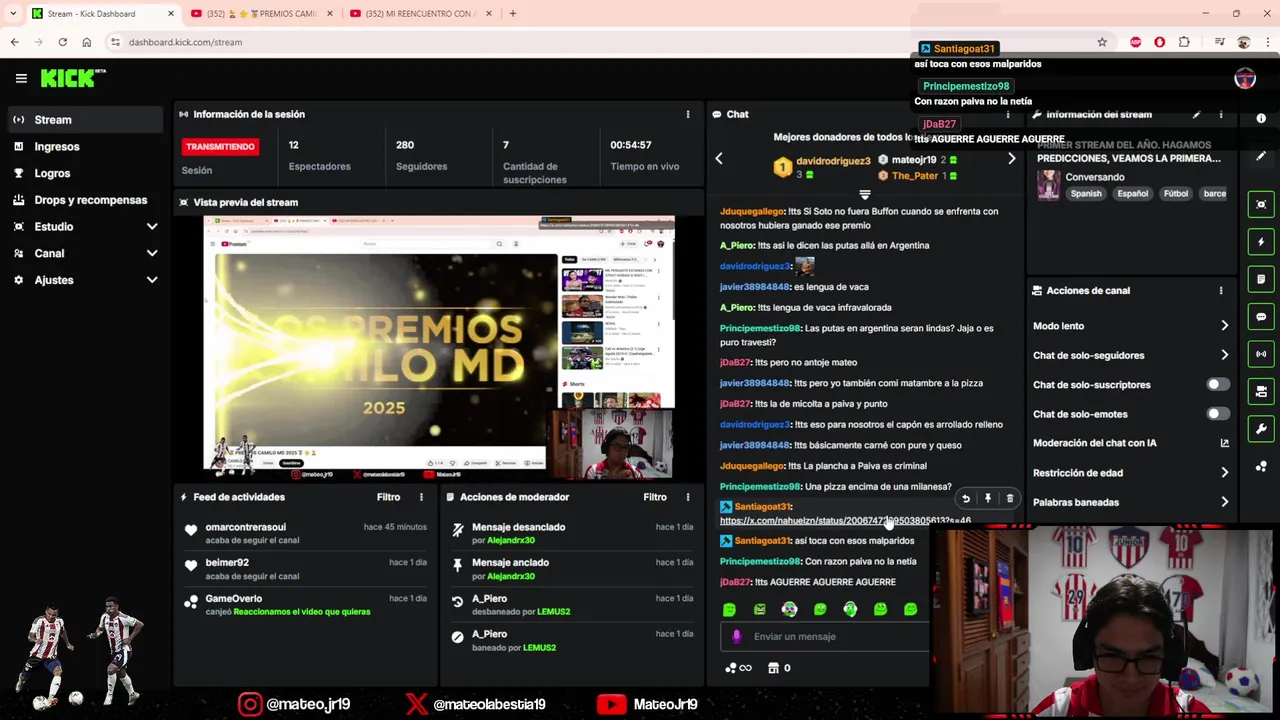Click the wrench icon in right toolbar
This screenshot has height=720, width=1280.
point(1261,429)
